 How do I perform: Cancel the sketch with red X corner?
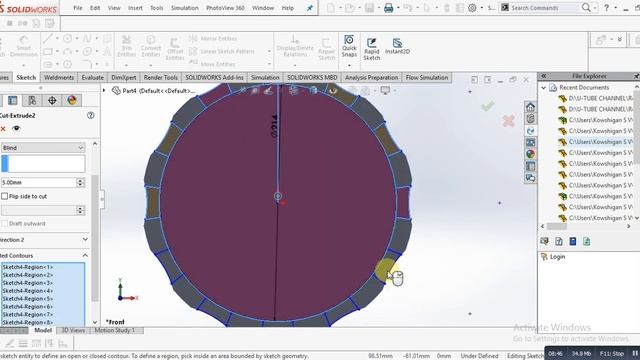pyautogui.click(x=509, y=121)
